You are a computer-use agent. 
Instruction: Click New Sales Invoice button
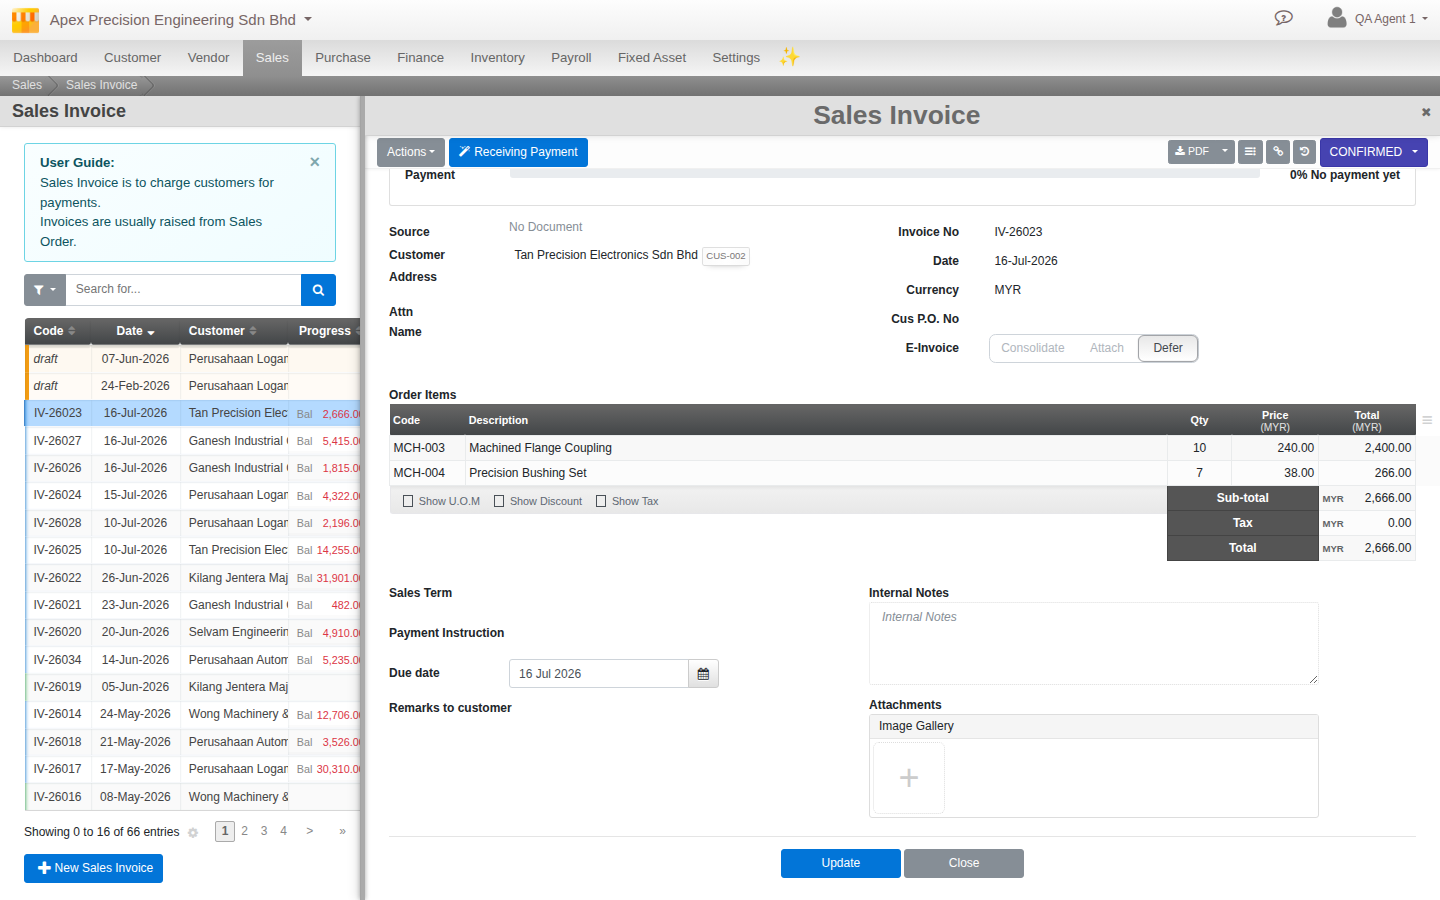point(94,868)
